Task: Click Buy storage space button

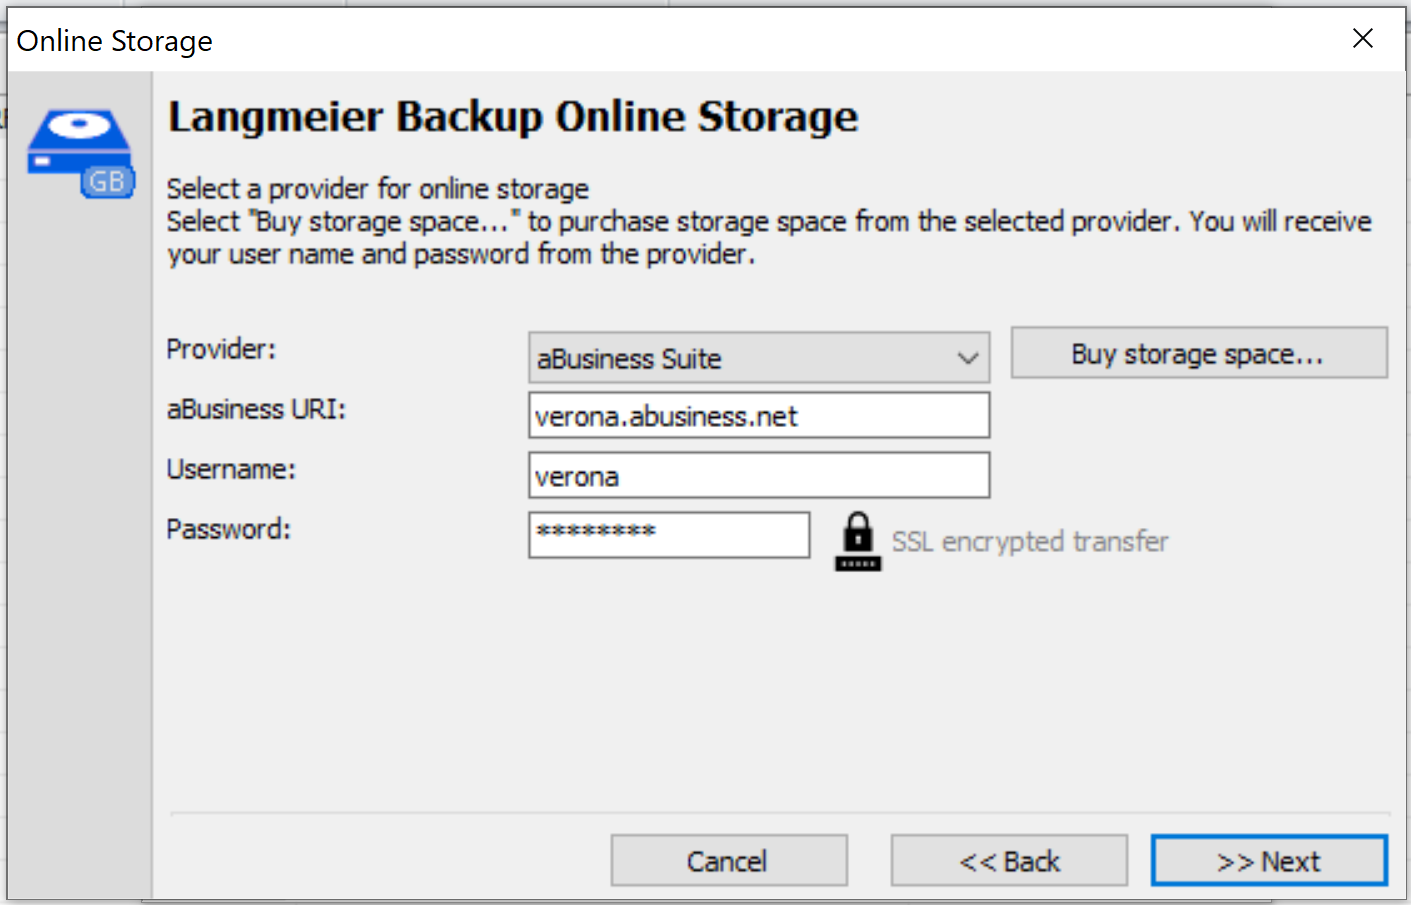Action: (1199, 353)
